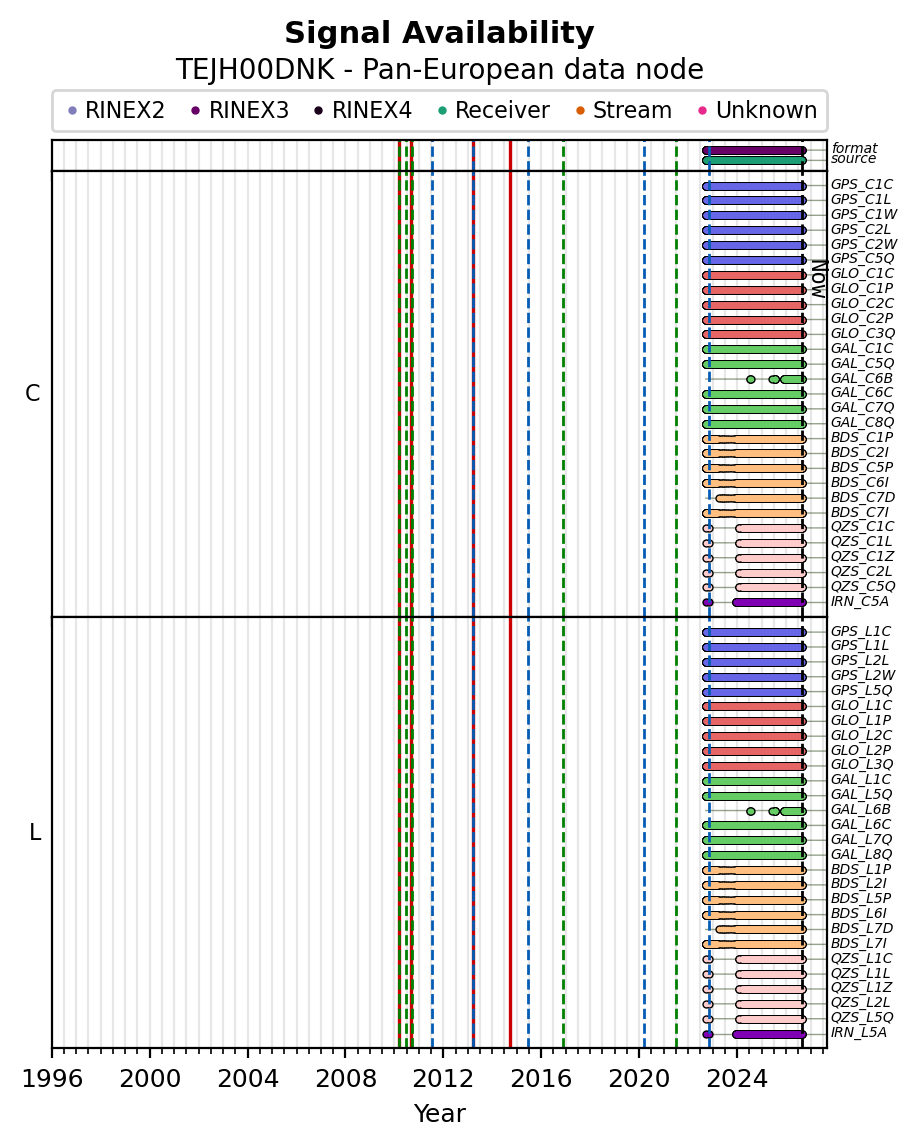Viewport: 918px width, 1147px height.
Task: Select the QZS_L1Z pink bar
Action: pyautogui.click(x=770, y=989)
